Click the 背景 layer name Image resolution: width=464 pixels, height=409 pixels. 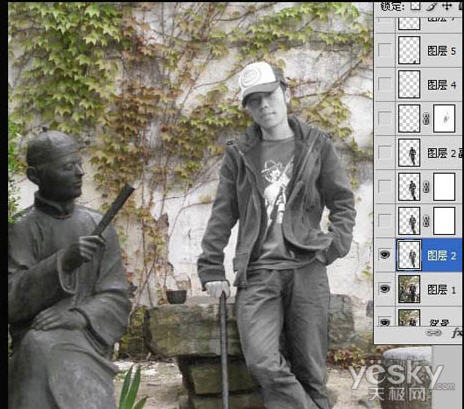(x=439, y=322)
